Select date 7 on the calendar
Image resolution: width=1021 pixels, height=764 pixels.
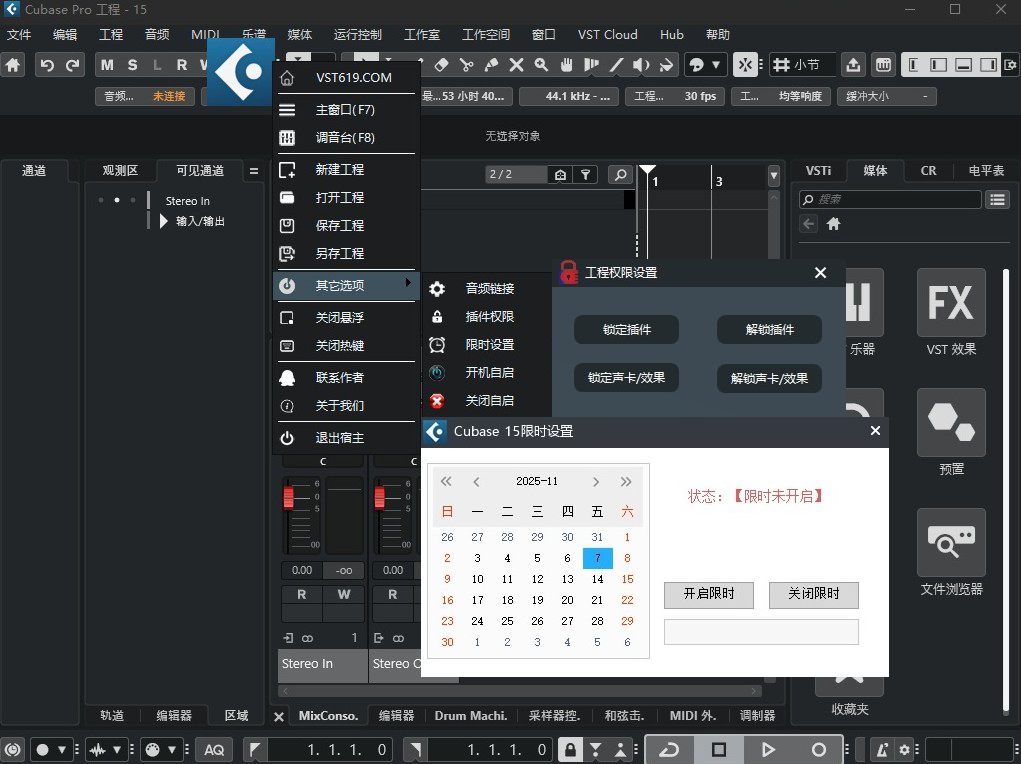tap(597, 558)
